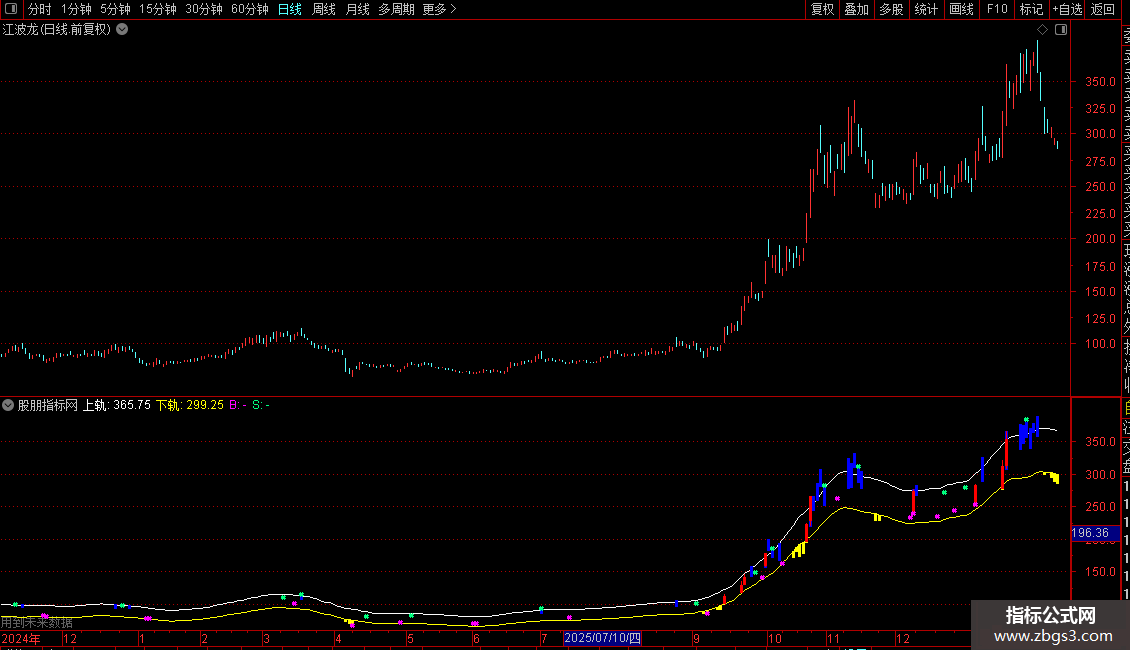Click the 2025/07/10/四 date marker
Viewport: 1130px width, 650px height.
pyautogui.click(x=602, y=638)
